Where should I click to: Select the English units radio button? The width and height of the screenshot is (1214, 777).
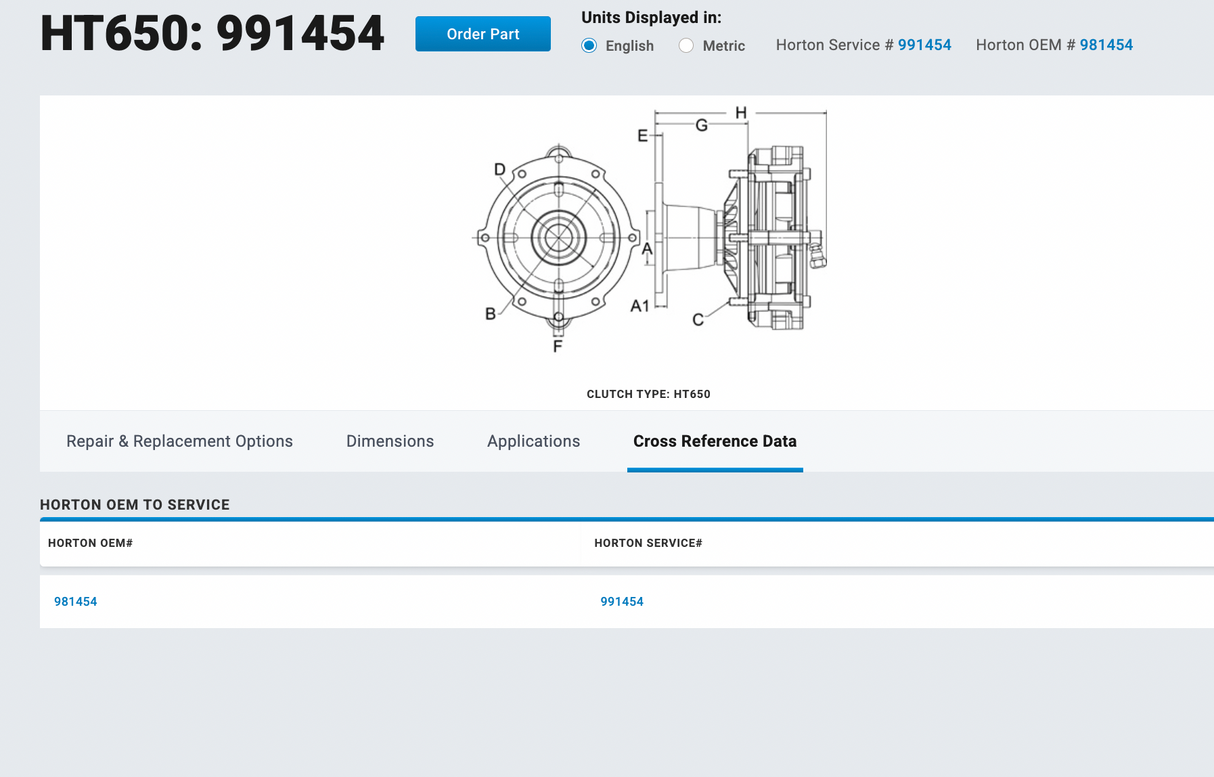click(589, 45)
